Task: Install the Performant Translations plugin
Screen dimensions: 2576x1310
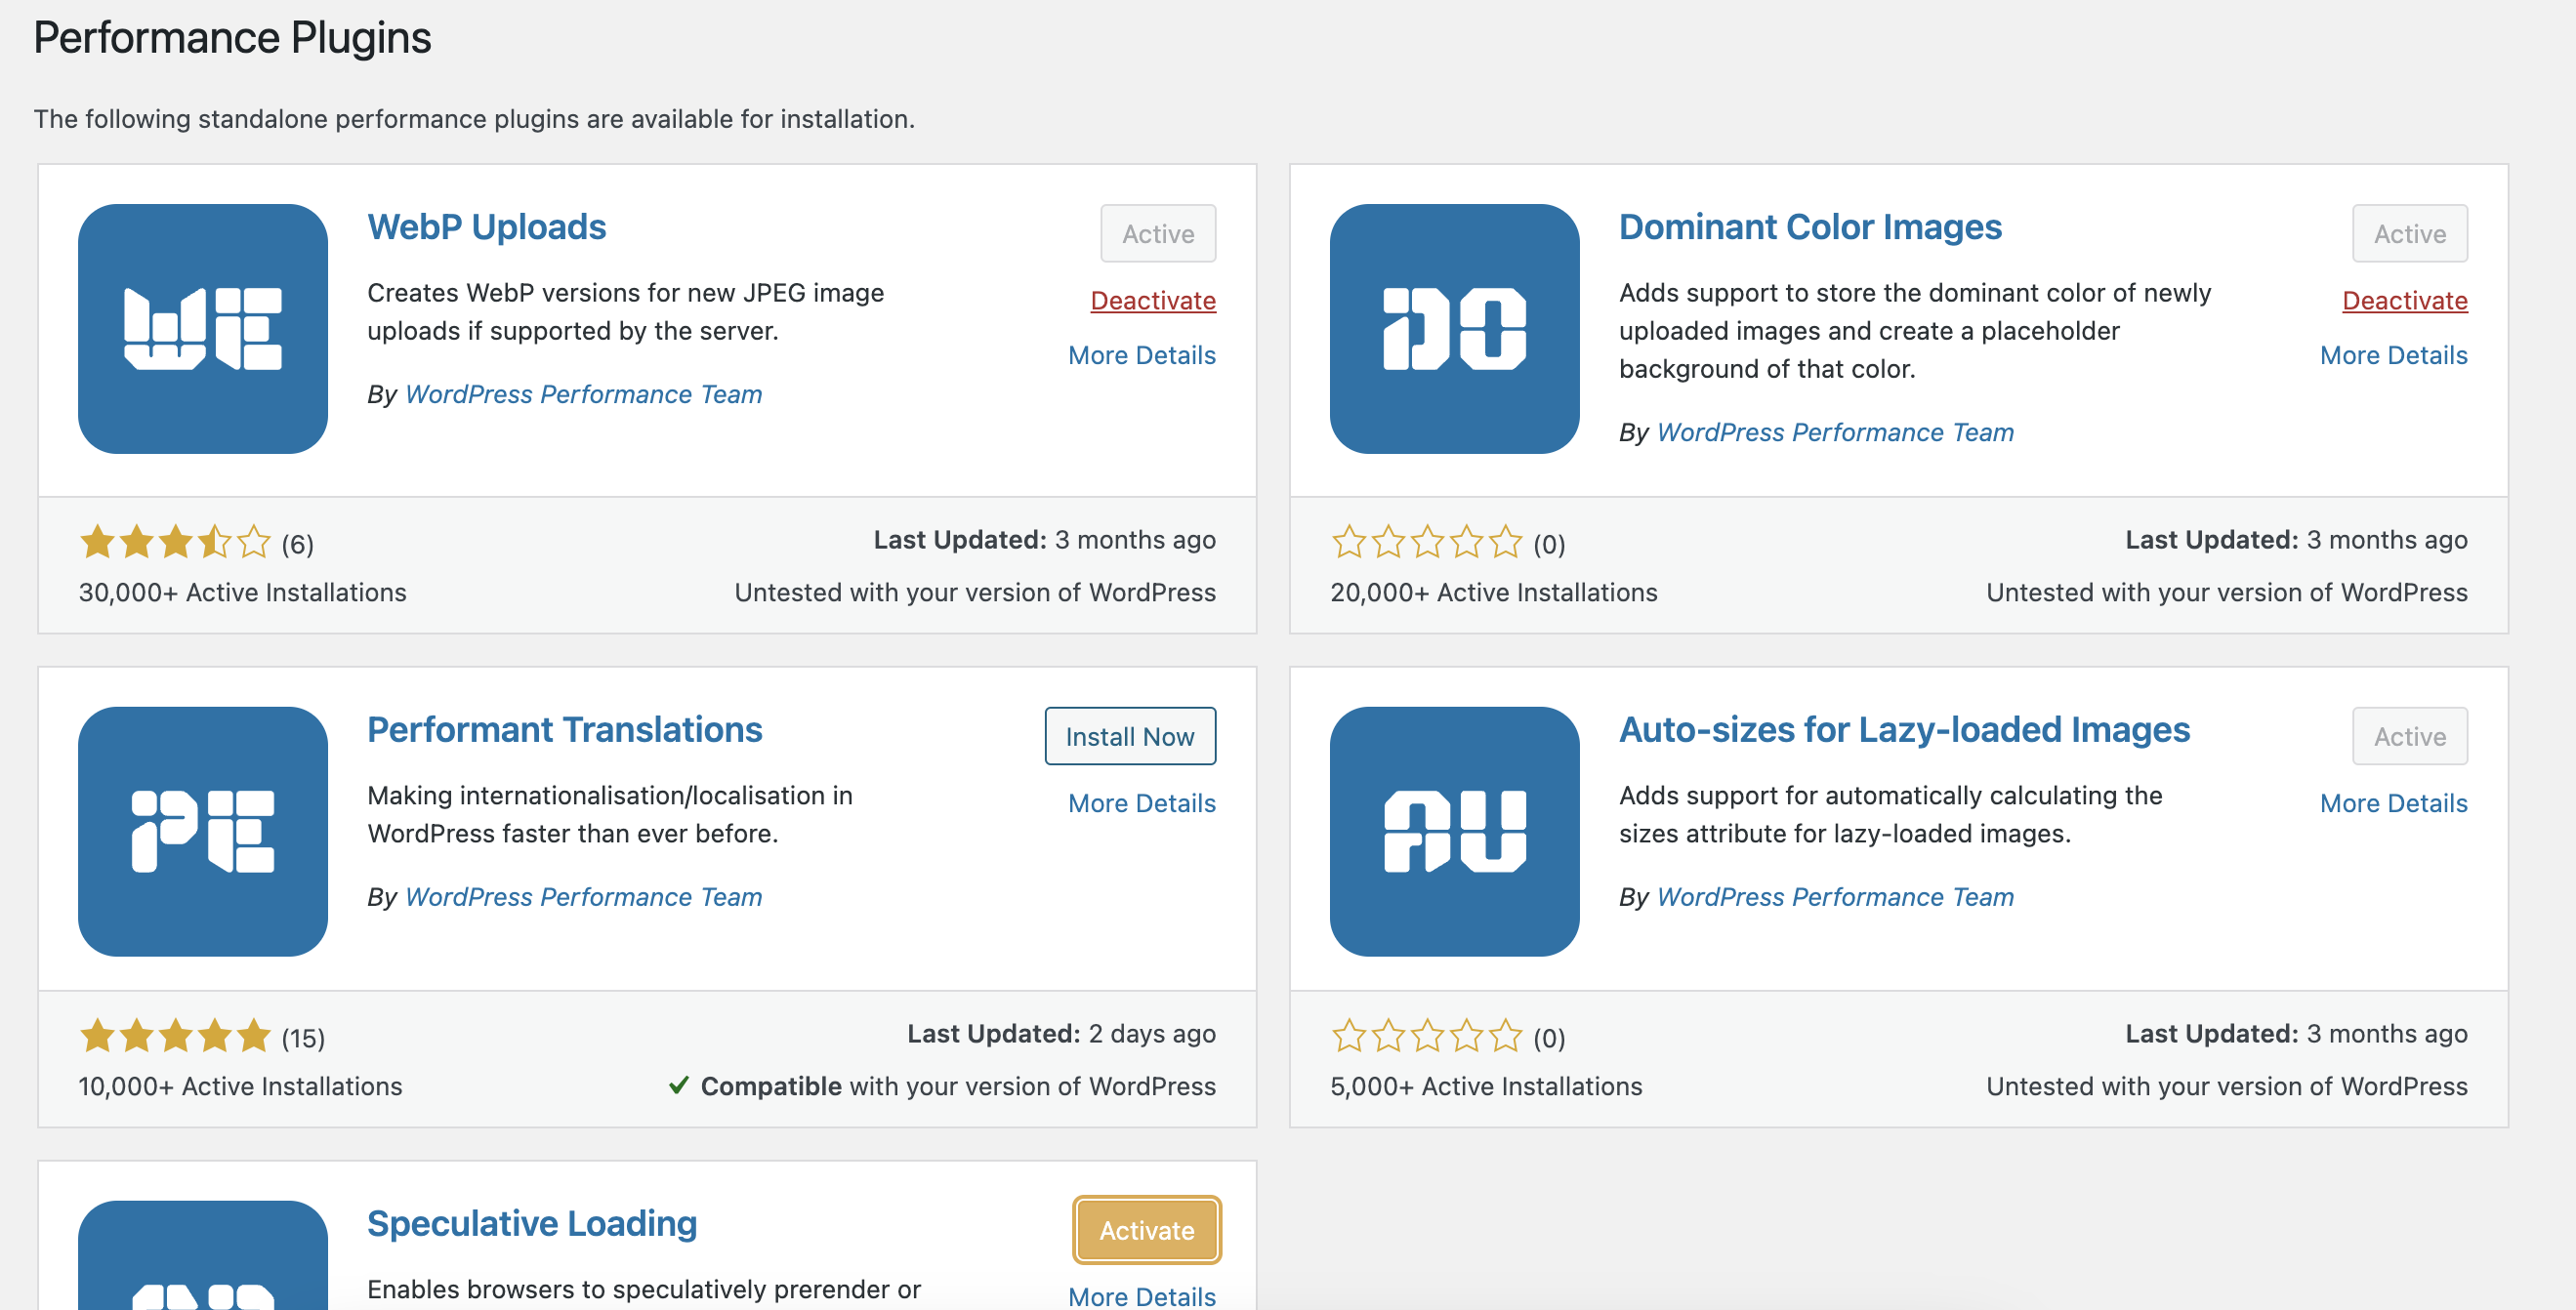Action: tap(1129, 737)
